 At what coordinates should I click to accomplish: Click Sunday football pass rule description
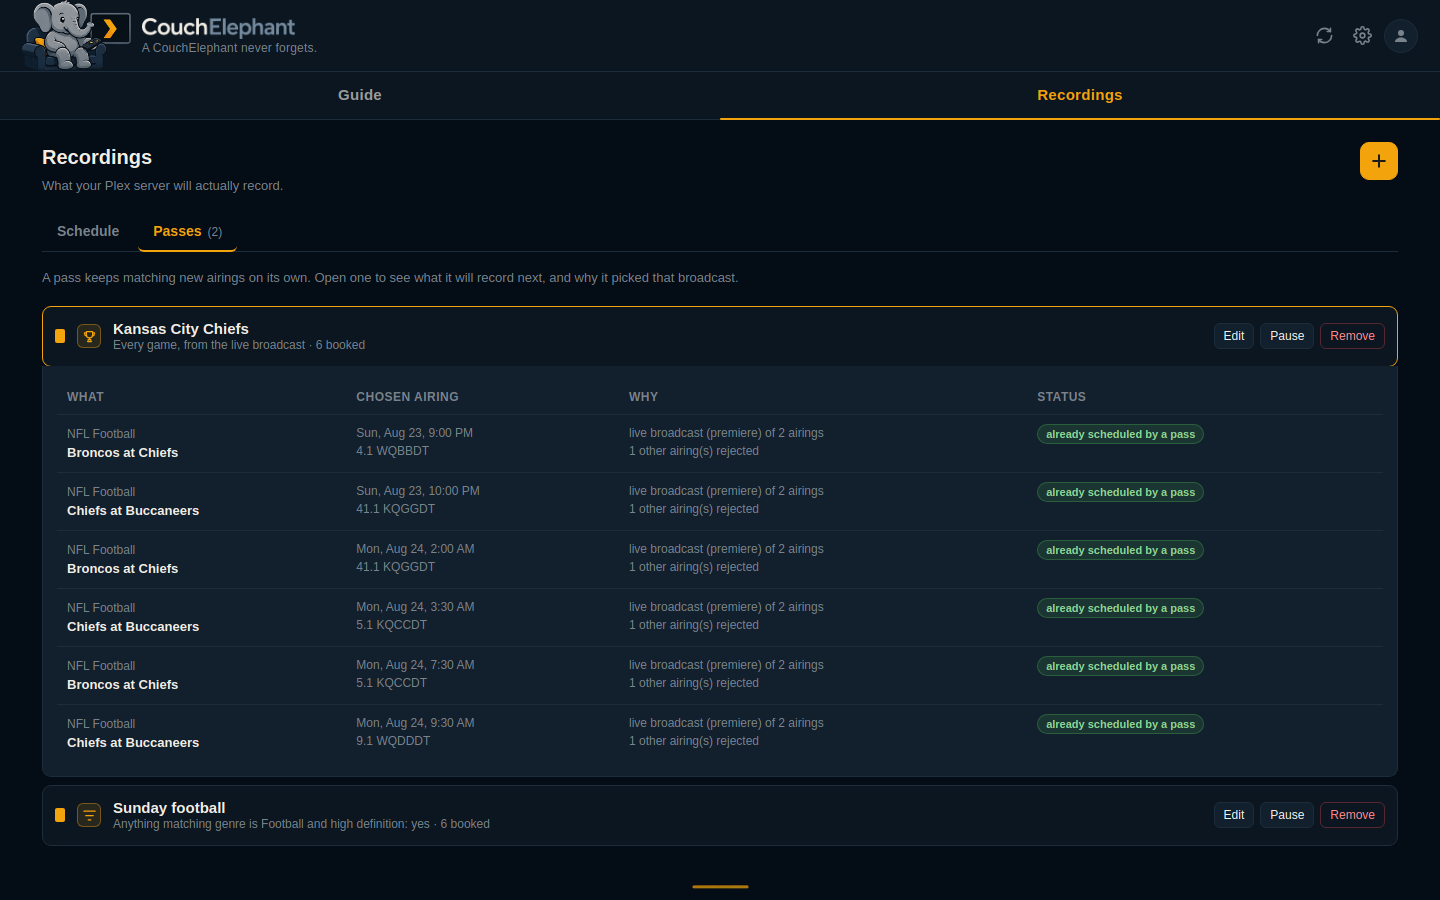[x=301, y=824]
